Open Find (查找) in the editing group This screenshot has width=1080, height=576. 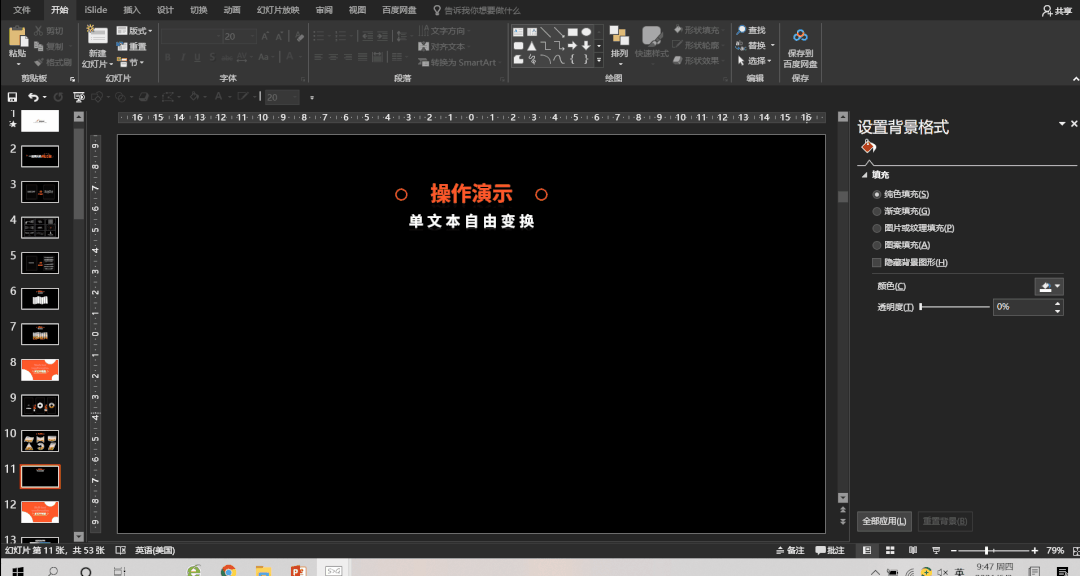[x=750, y=31]
